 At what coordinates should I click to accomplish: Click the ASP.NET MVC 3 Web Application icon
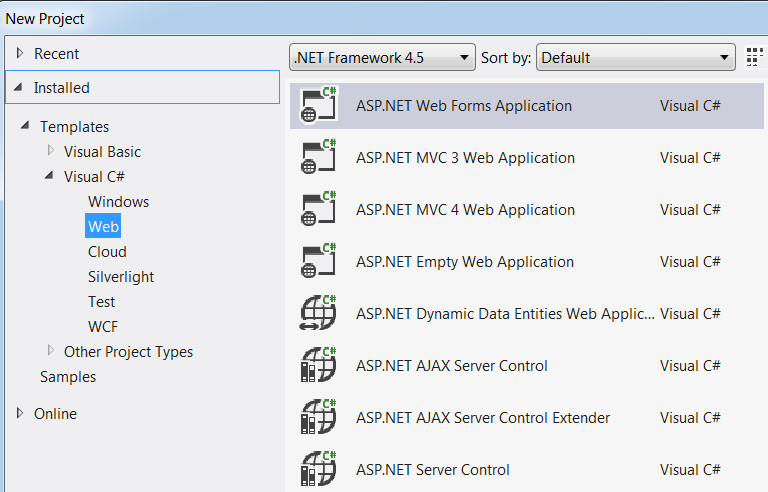pos(319,157)
